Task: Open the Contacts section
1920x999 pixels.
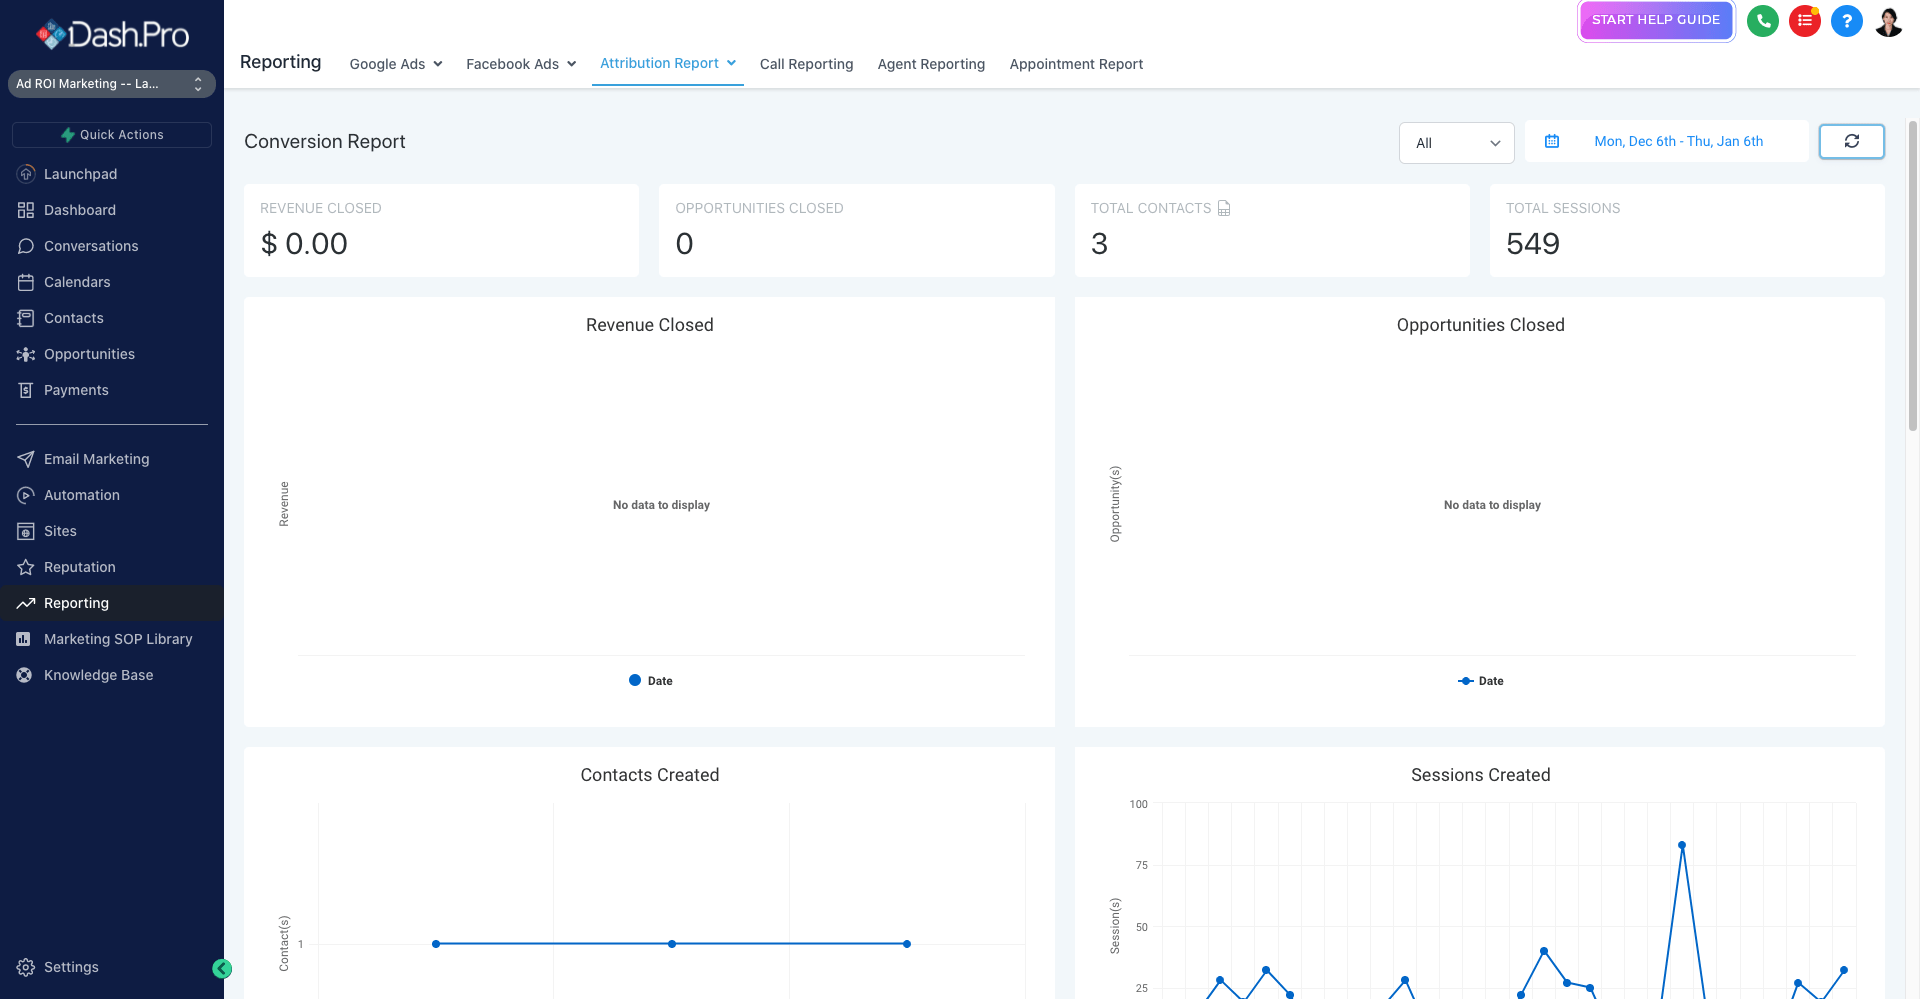Action: pyautogui.click(x=73, y=318)
